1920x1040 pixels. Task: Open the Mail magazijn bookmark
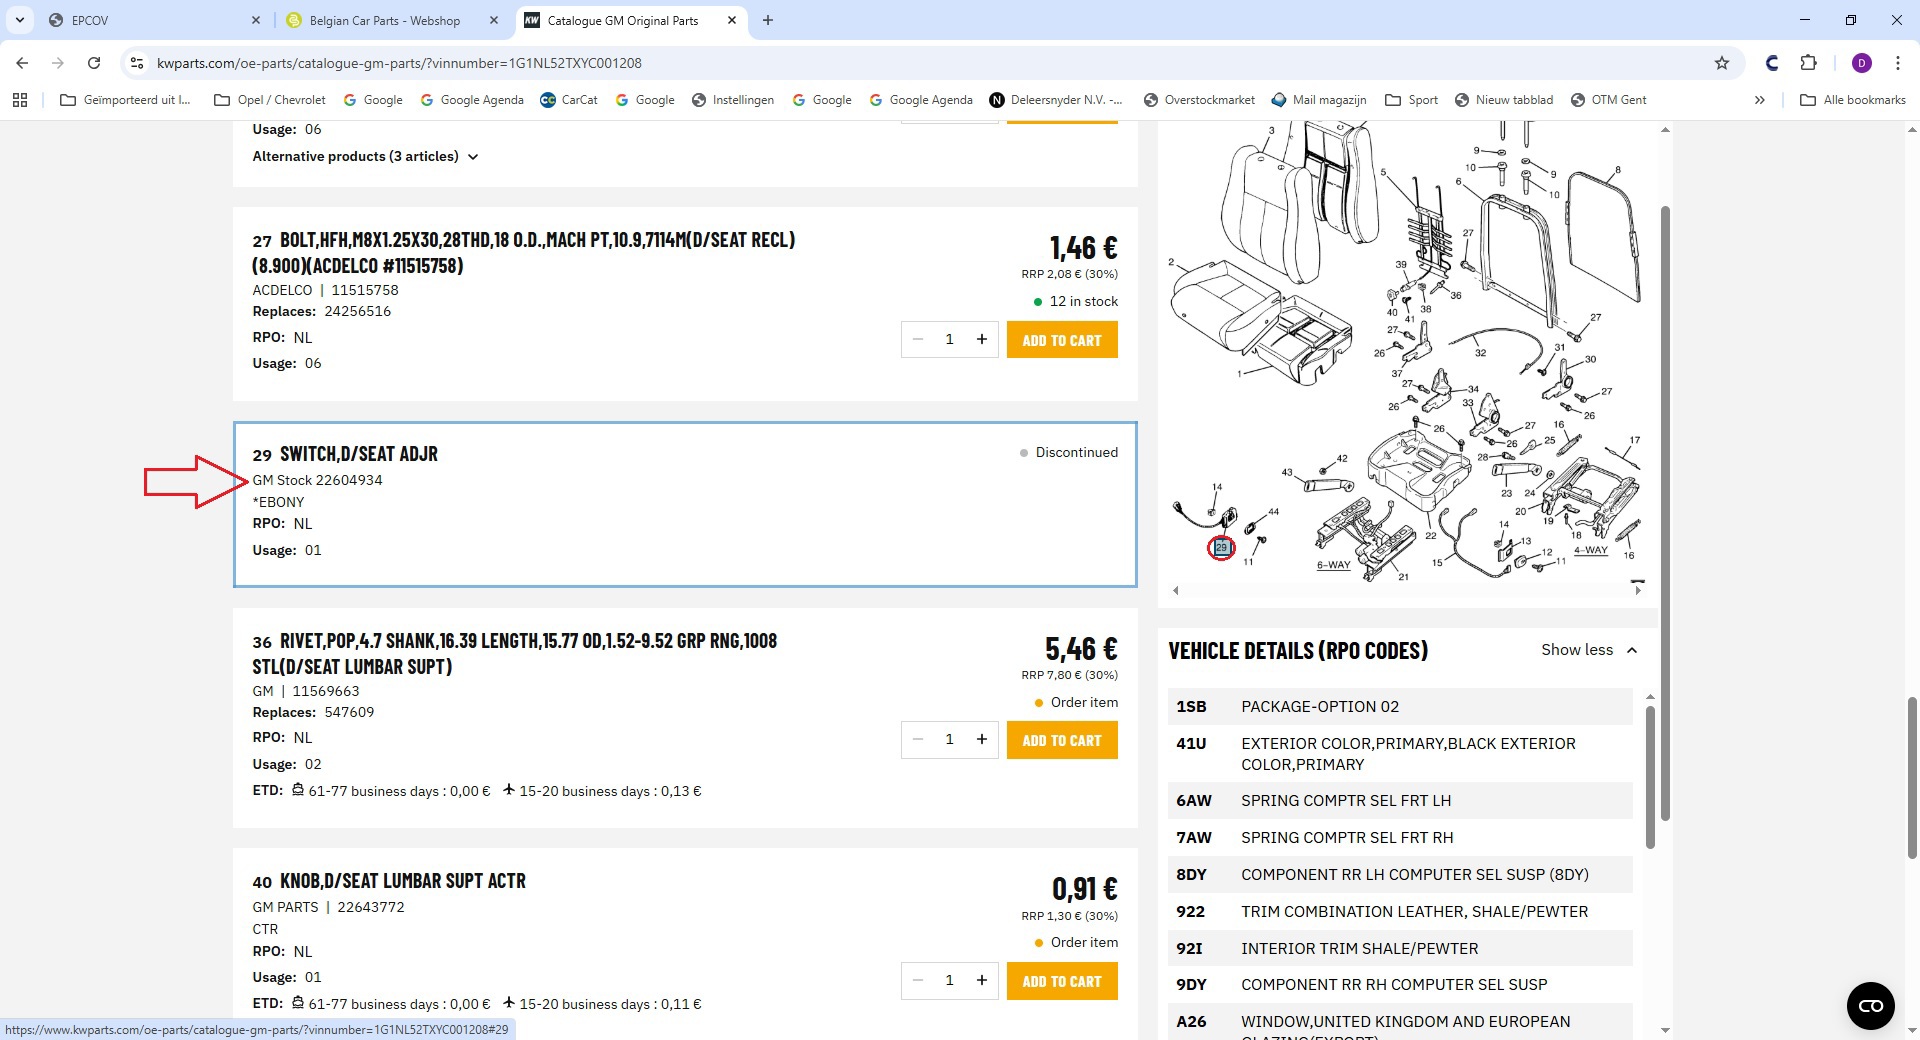coord(1318,100)
